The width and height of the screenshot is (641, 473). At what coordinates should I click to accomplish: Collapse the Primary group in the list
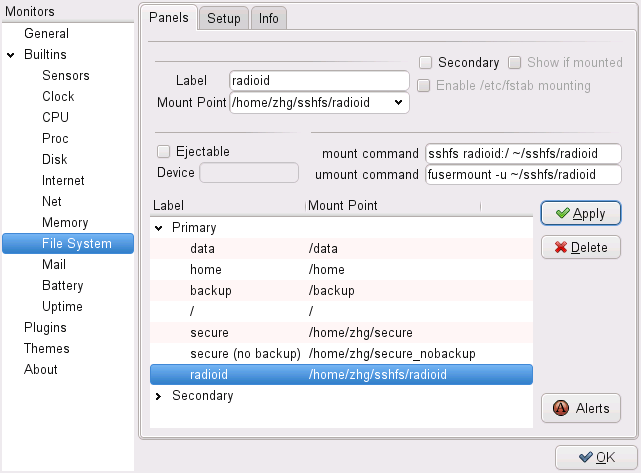(158, 228)
